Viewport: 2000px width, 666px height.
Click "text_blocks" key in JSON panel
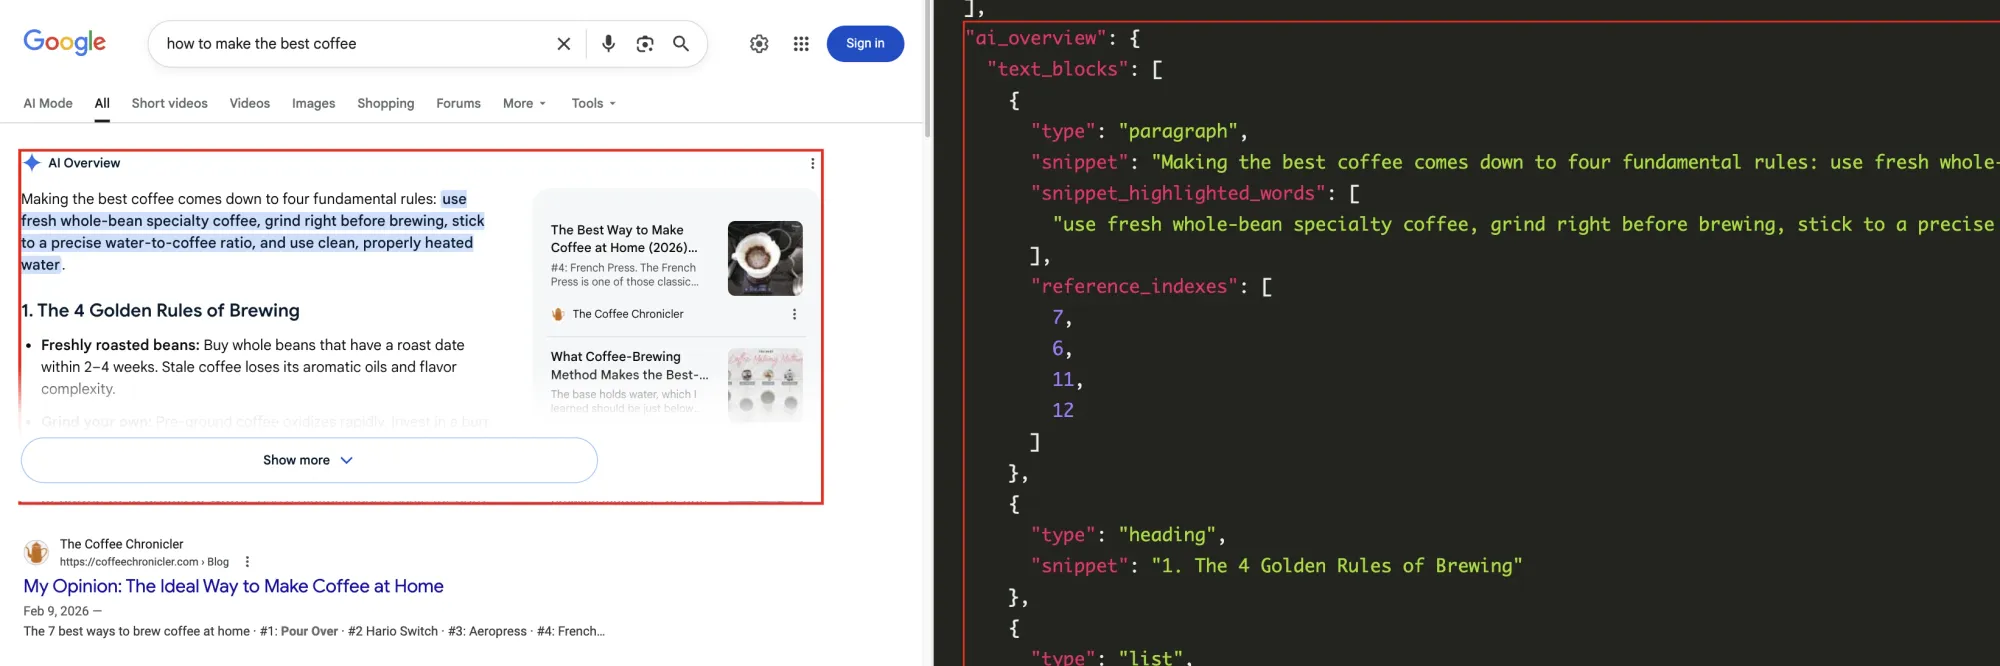coord(1059,69)
